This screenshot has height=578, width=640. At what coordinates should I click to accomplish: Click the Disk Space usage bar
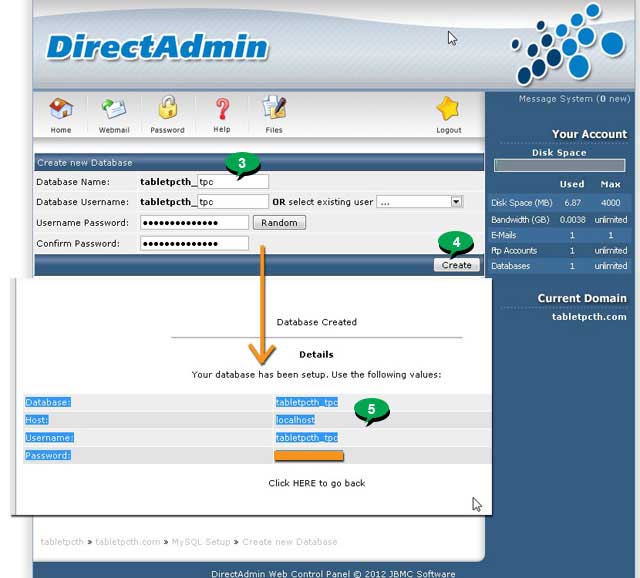click(559, 165)
